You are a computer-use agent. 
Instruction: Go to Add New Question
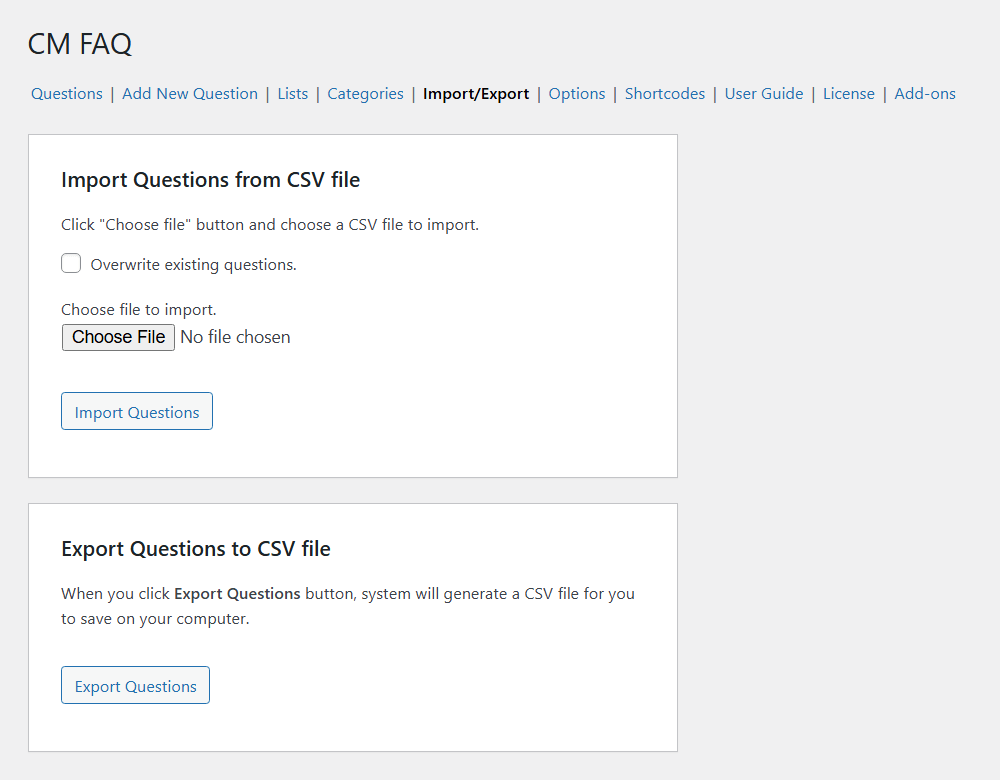pos(190,94)
